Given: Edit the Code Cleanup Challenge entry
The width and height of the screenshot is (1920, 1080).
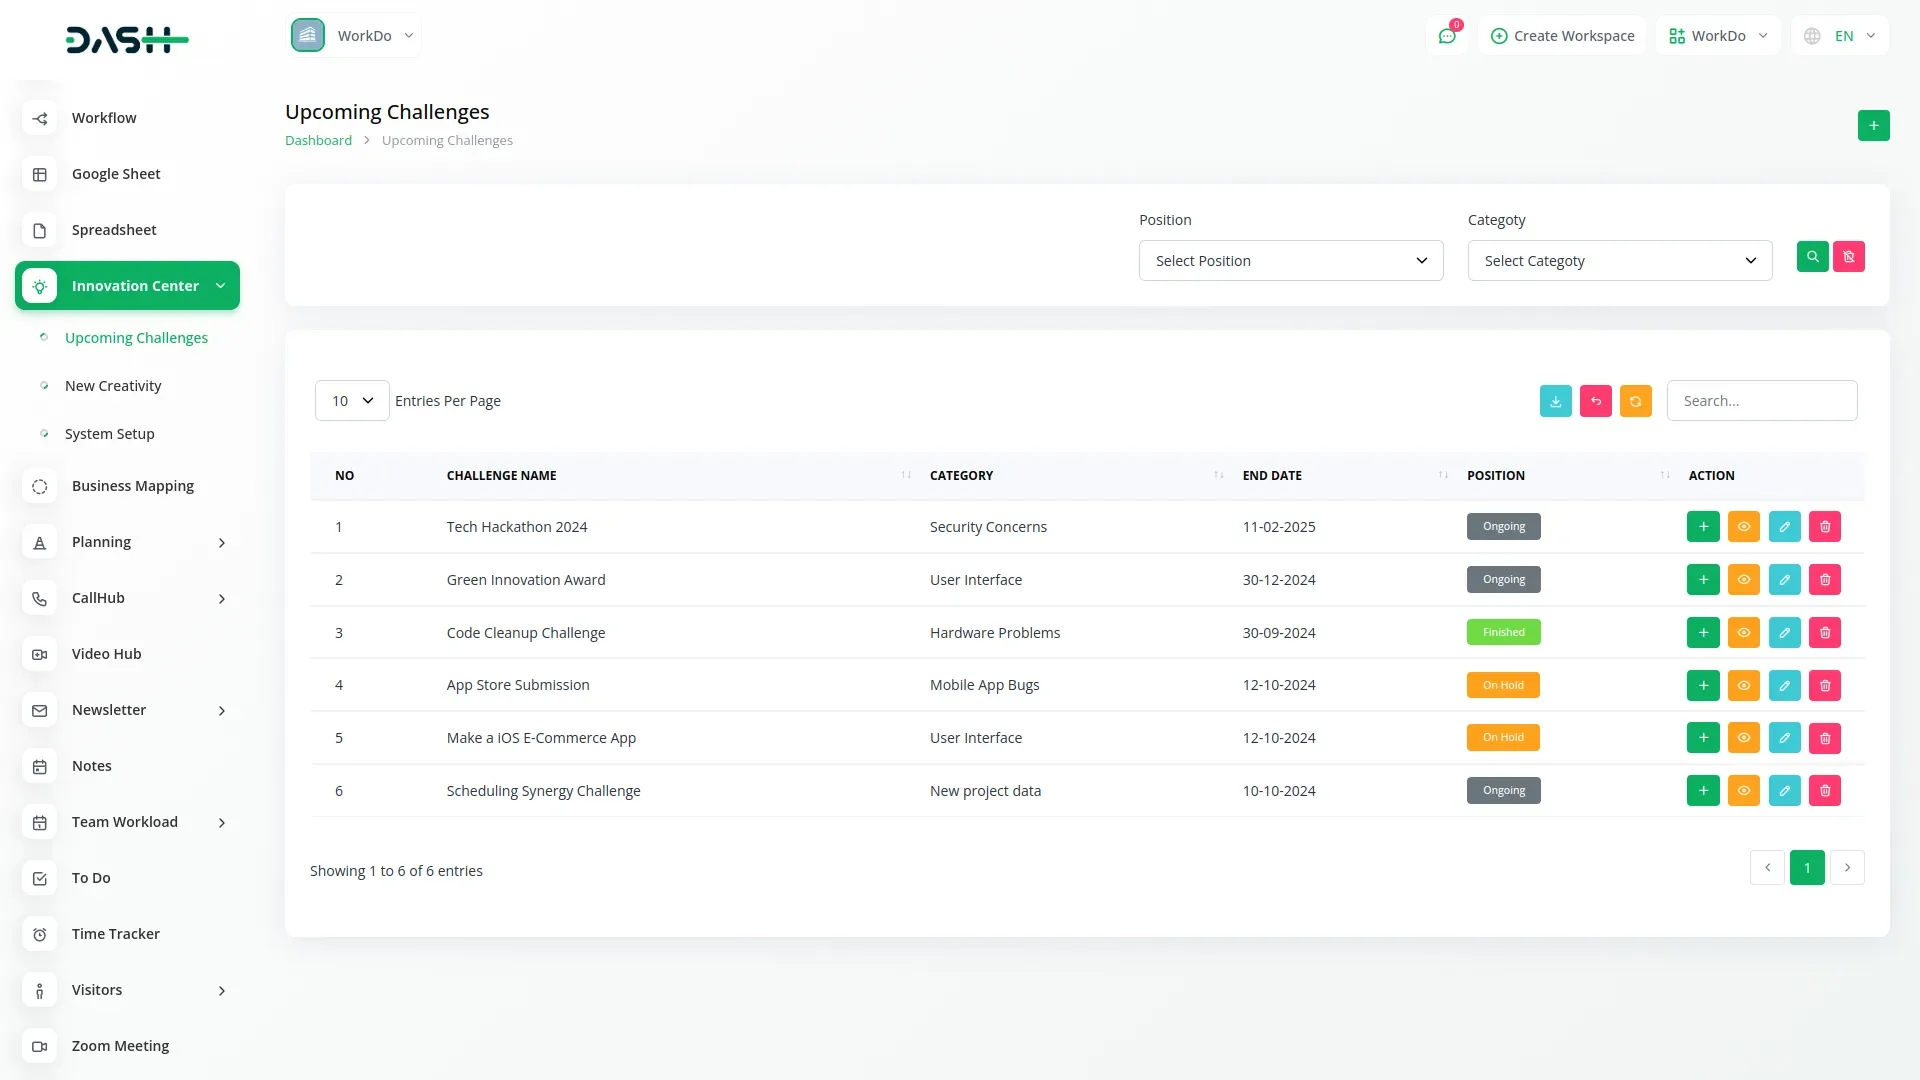Looking at the screenshot, I should [1784, 633].
